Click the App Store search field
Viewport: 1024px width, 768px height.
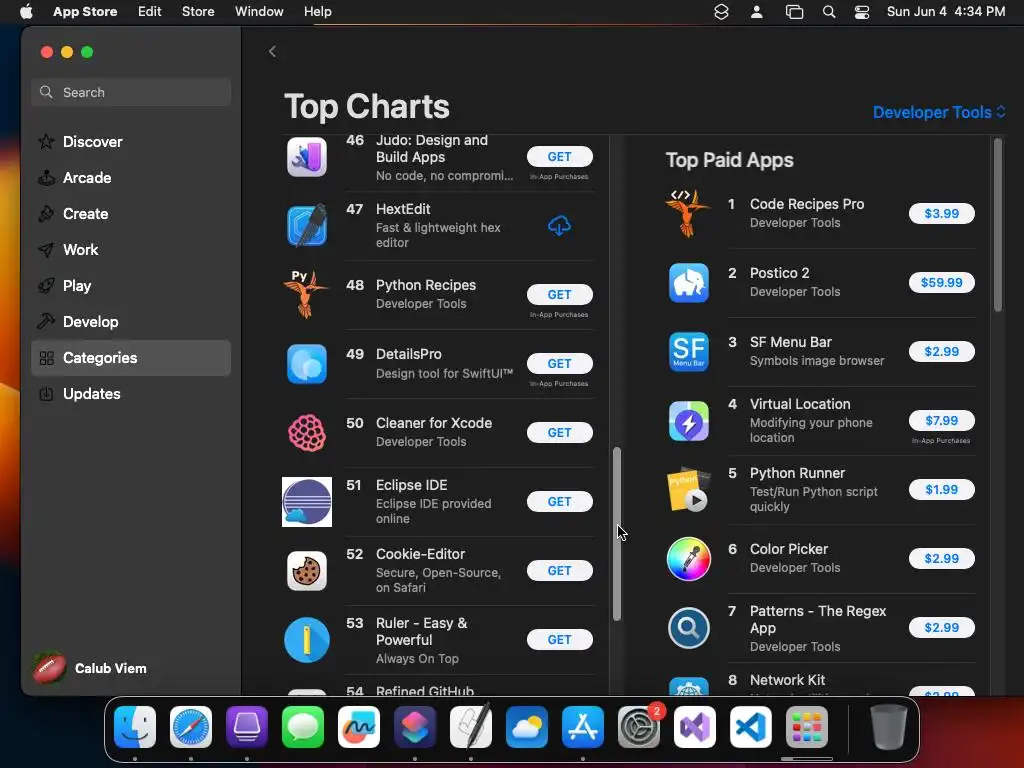click(131, 92)
